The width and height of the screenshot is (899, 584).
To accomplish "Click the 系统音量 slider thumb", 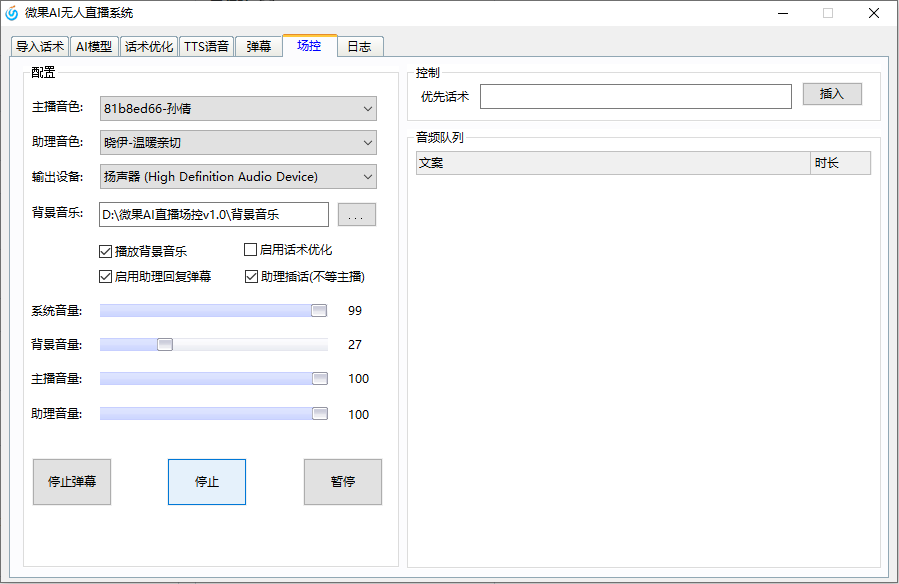I will pos(319,311).
